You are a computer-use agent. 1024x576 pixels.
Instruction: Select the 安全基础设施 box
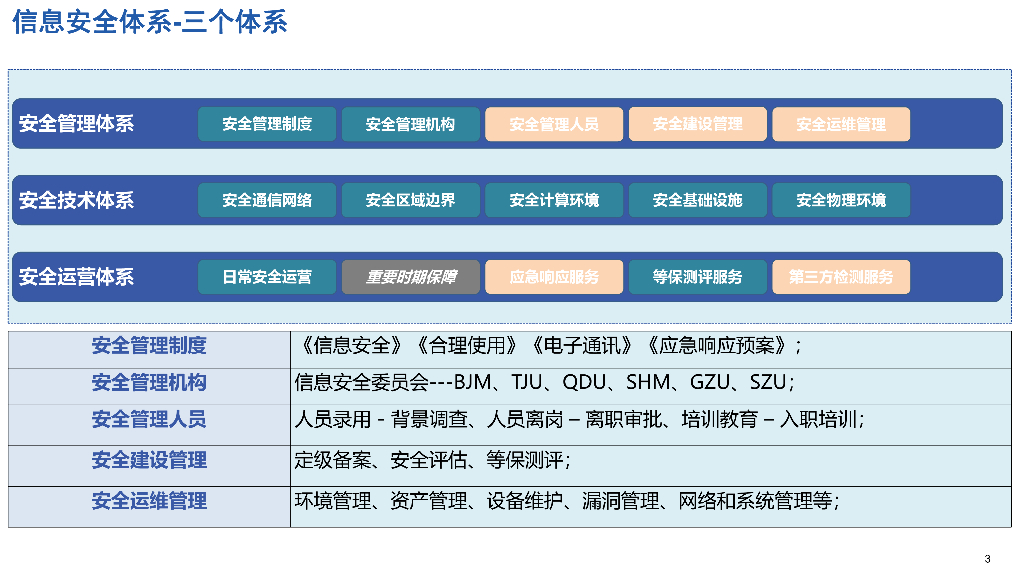click(697, 200)
